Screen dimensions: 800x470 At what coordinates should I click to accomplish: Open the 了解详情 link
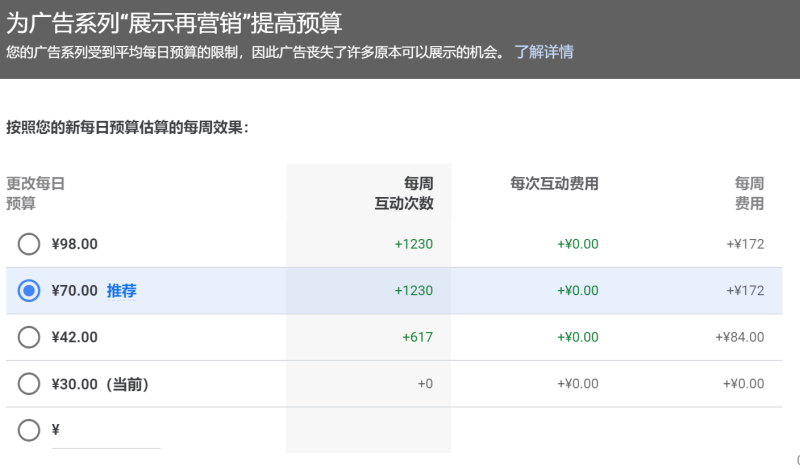[544, 52]
